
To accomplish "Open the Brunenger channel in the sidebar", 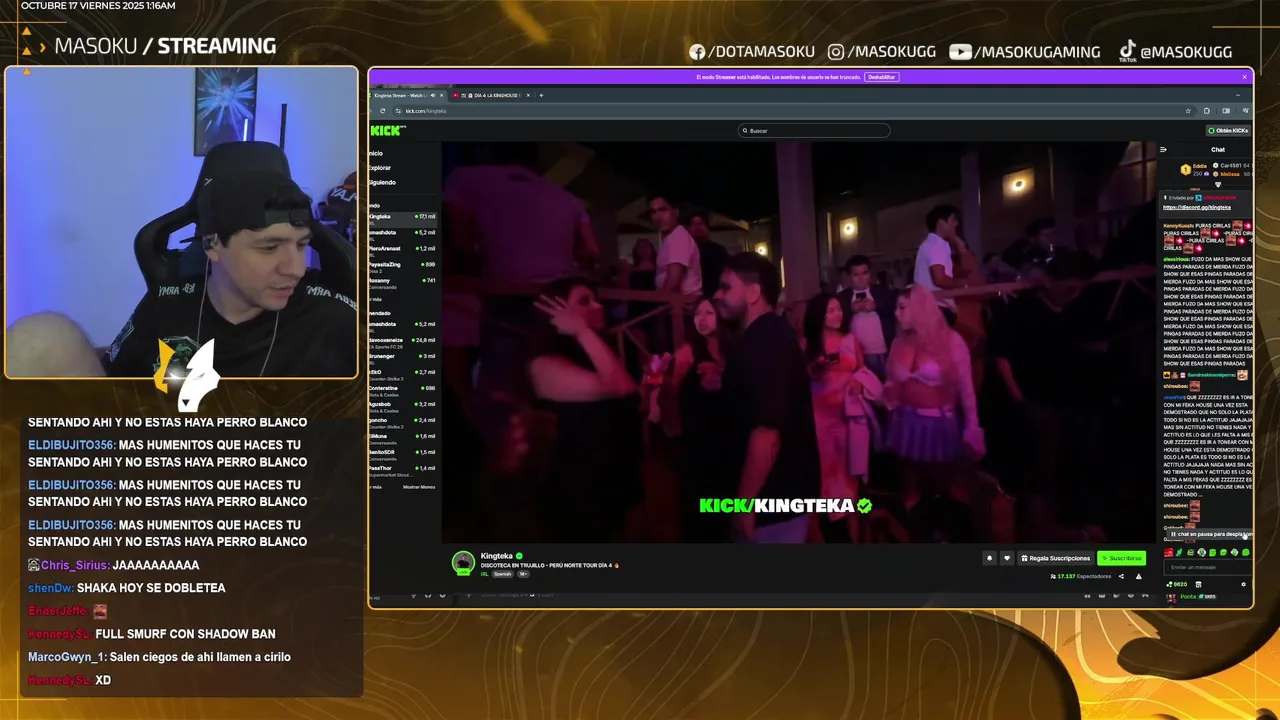I will click(x=402, y=358).
